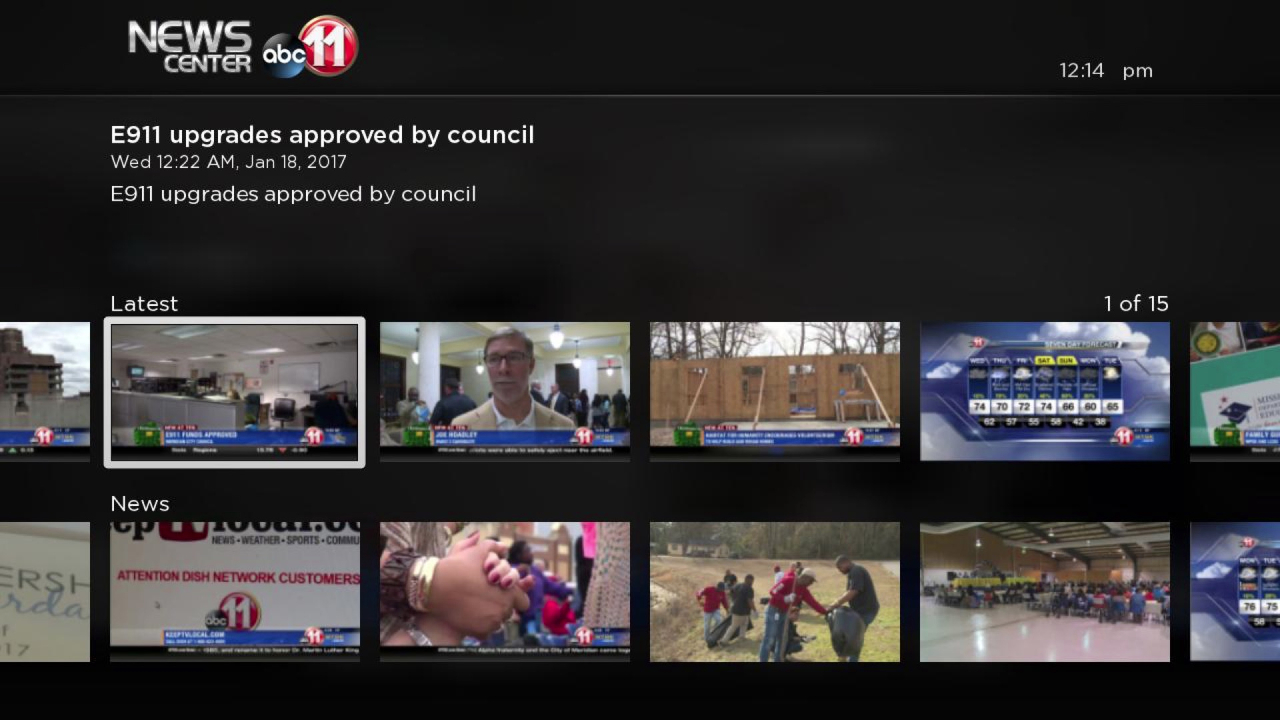This screenshot has height=720, width=1280.
Task: Click the News Center abc 11 logo
Action: 243,46
